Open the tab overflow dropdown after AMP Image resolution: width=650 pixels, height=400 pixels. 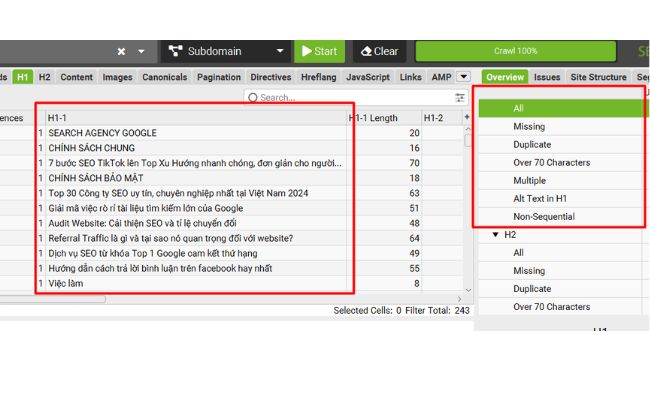pos(463,77)
